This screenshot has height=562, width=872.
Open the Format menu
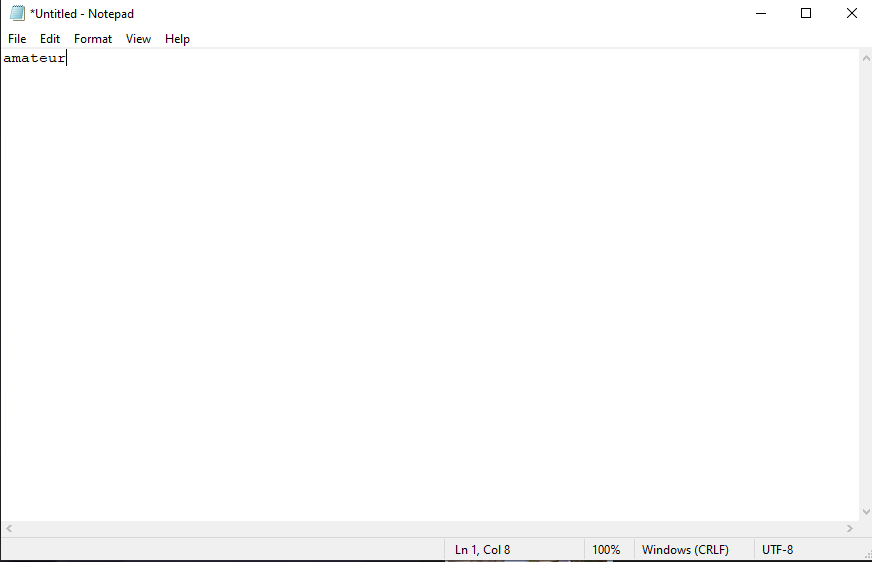tap(93, 39)
